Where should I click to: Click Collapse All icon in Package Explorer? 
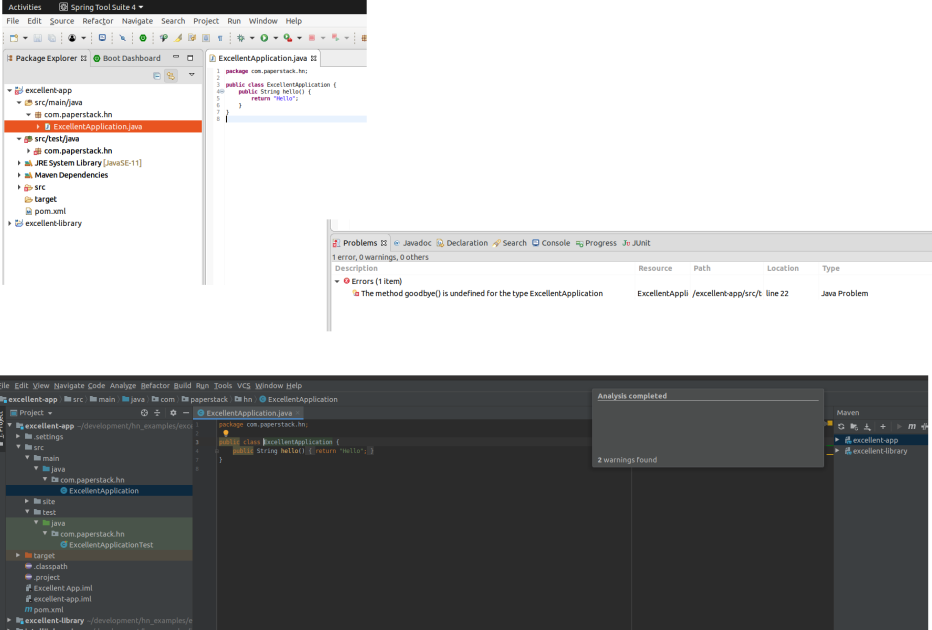(x=157, y=75)
